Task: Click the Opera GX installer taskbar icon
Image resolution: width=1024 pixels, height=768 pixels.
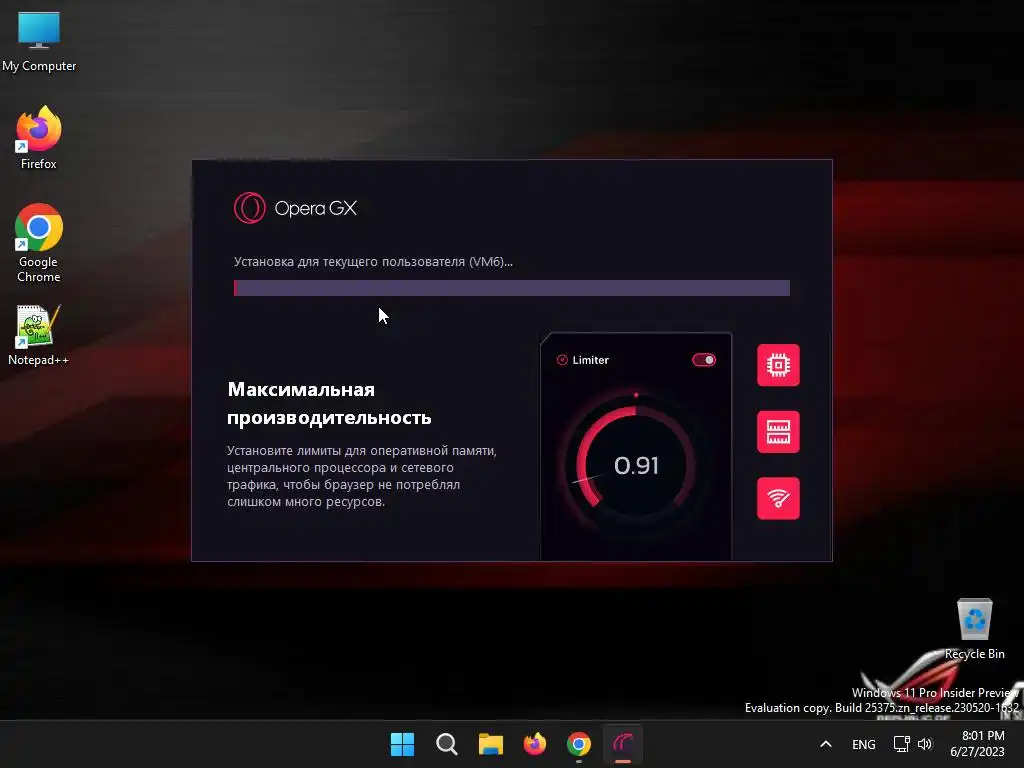Action: pyautogui.click(x=623, y=744)
